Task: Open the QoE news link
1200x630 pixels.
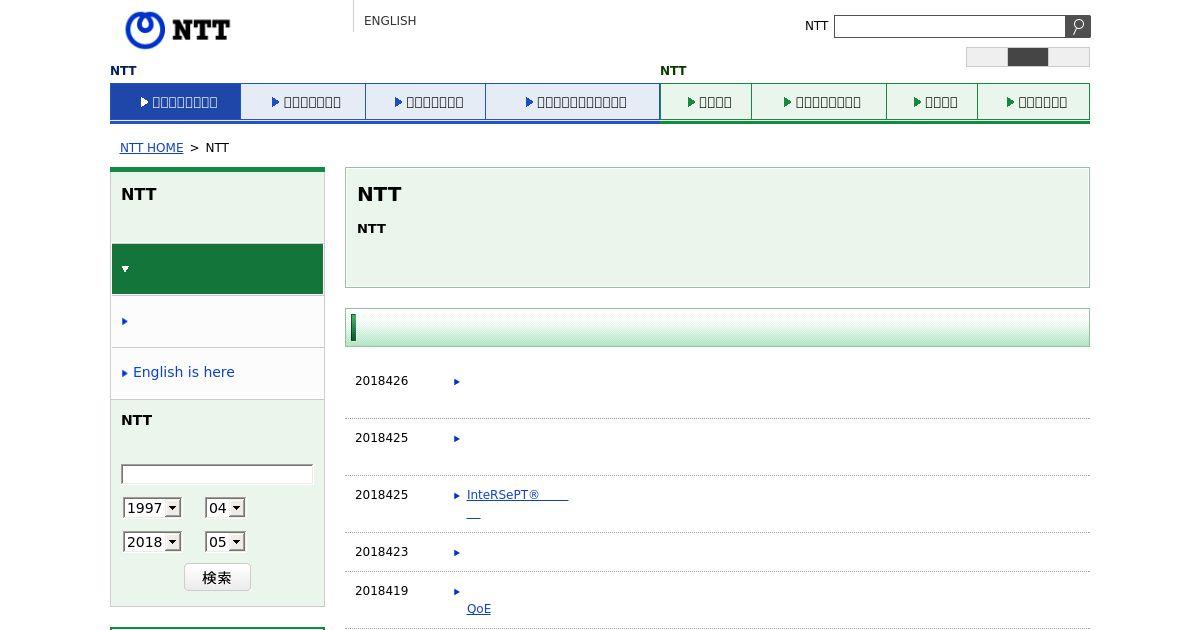Action: [x=479, y=609]
